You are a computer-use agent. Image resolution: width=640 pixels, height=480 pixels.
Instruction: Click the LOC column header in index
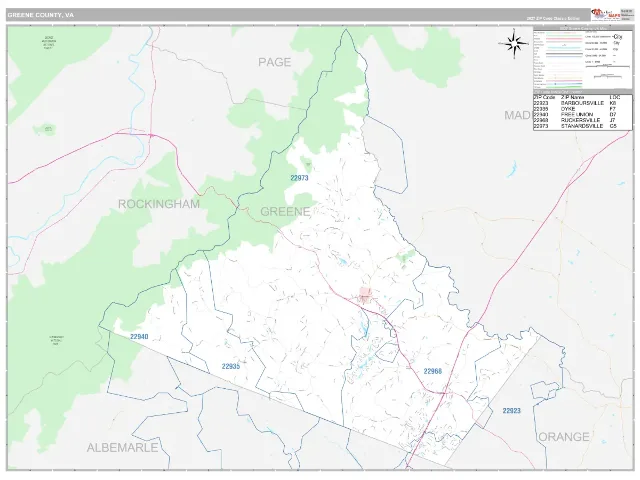(615, 98)
